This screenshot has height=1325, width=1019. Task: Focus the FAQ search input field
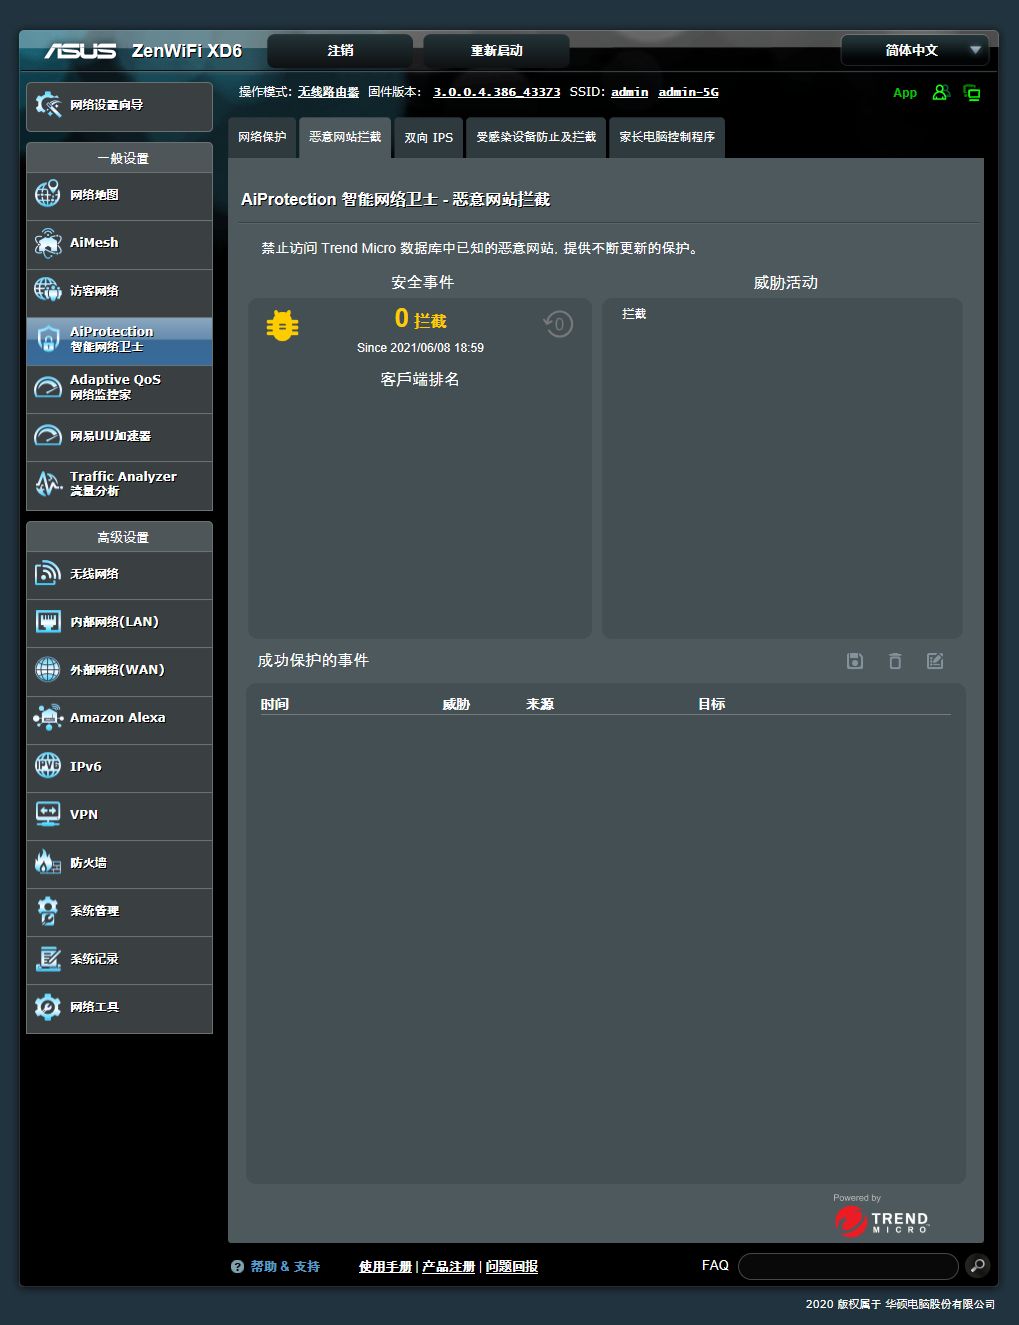click(x=848, y=1266)
